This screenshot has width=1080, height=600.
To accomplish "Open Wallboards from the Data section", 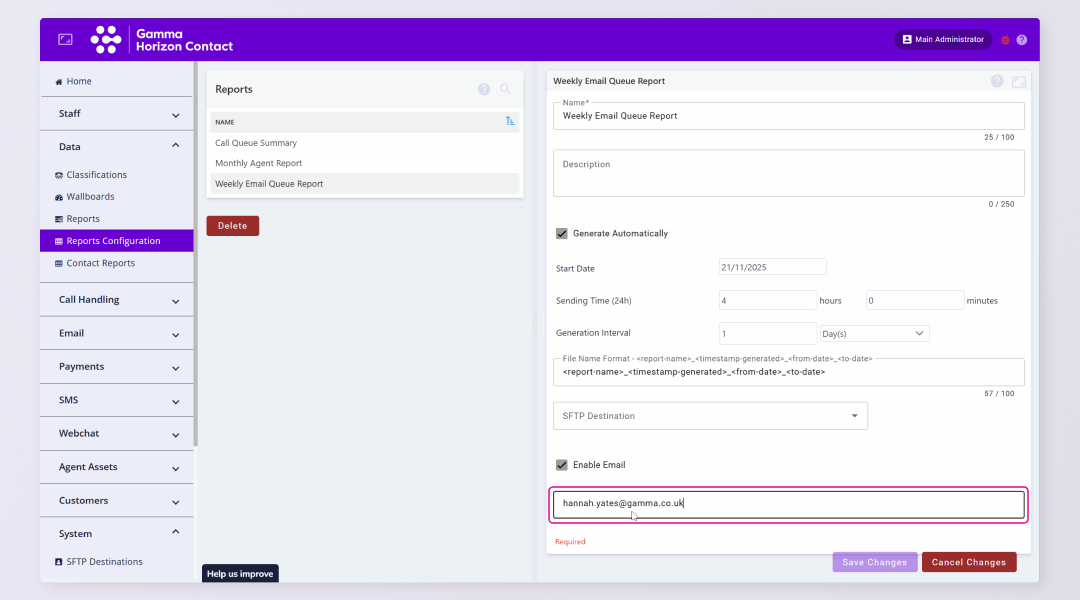I will click(85, 196).
